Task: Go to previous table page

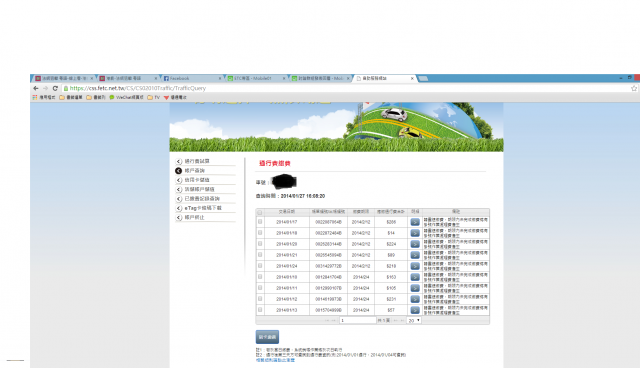Action: coord(333,321)
